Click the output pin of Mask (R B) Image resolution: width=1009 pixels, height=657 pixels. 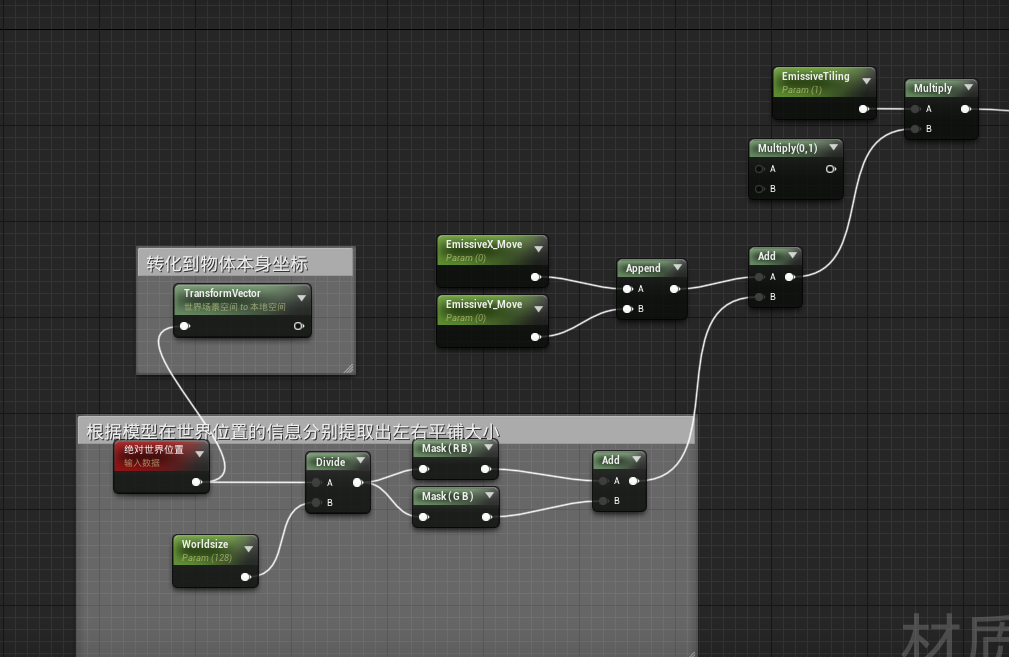485,469
